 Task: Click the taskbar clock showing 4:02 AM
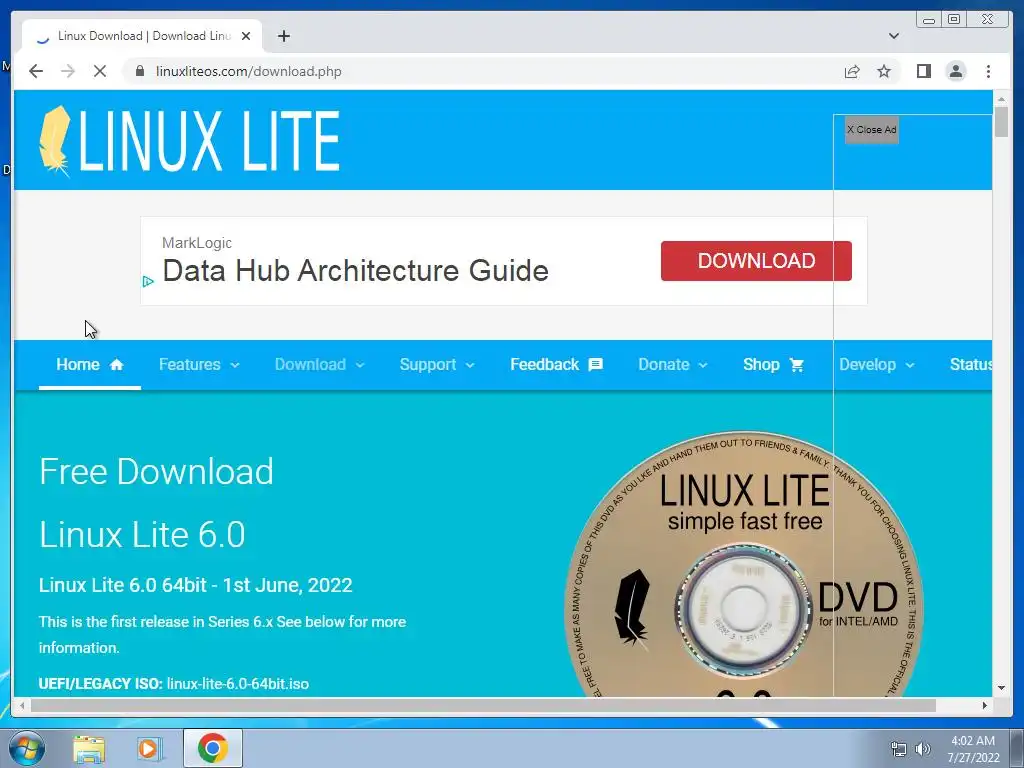pyautogui.click(x=972, y=749)
